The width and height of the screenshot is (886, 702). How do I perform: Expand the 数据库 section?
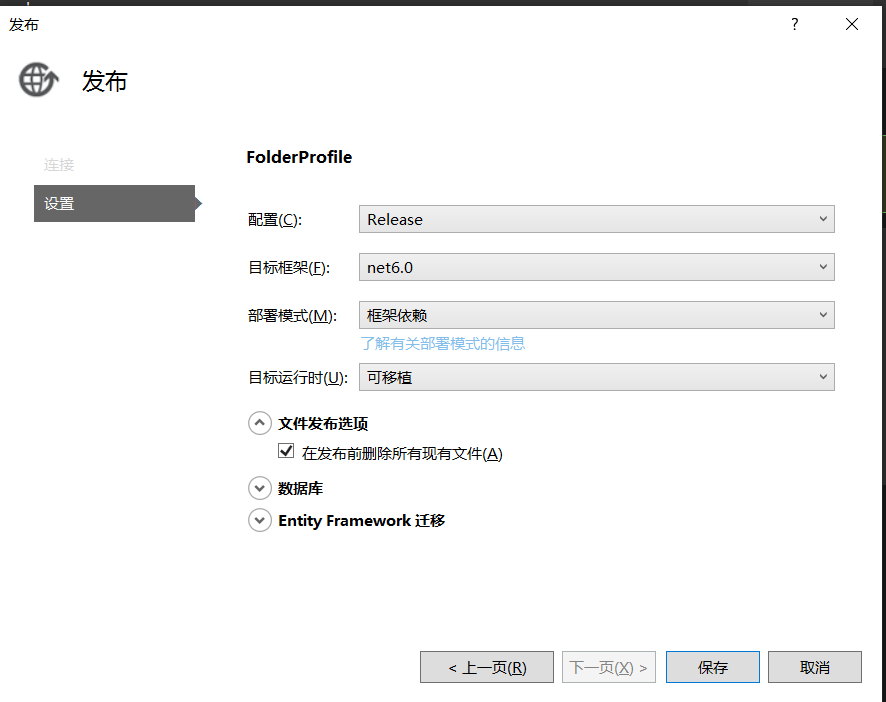[260, 488]
